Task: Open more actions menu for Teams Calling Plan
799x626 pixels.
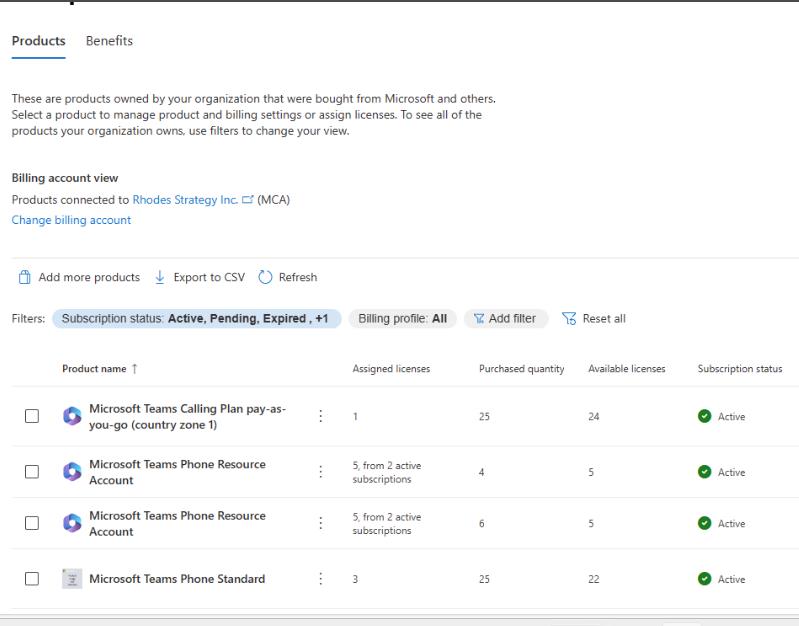Action: point(321,416)
